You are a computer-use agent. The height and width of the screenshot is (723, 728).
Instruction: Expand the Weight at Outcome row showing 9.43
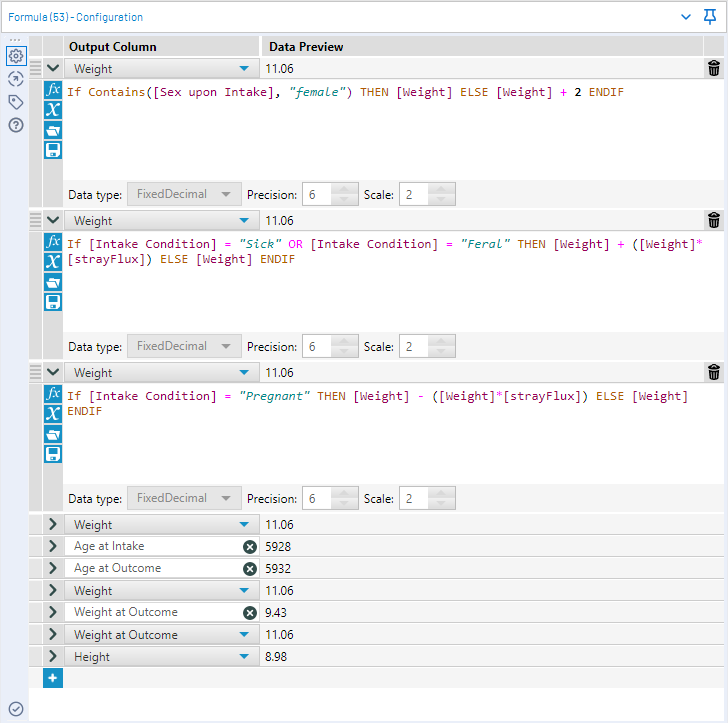click(x=53, y=612)
